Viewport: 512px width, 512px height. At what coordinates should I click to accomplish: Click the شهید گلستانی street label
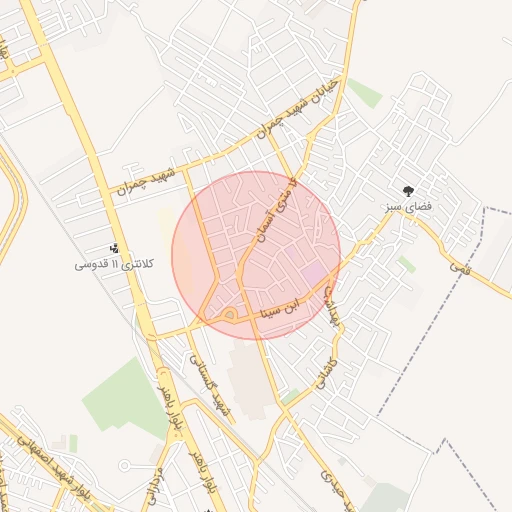tap(210, 385)
